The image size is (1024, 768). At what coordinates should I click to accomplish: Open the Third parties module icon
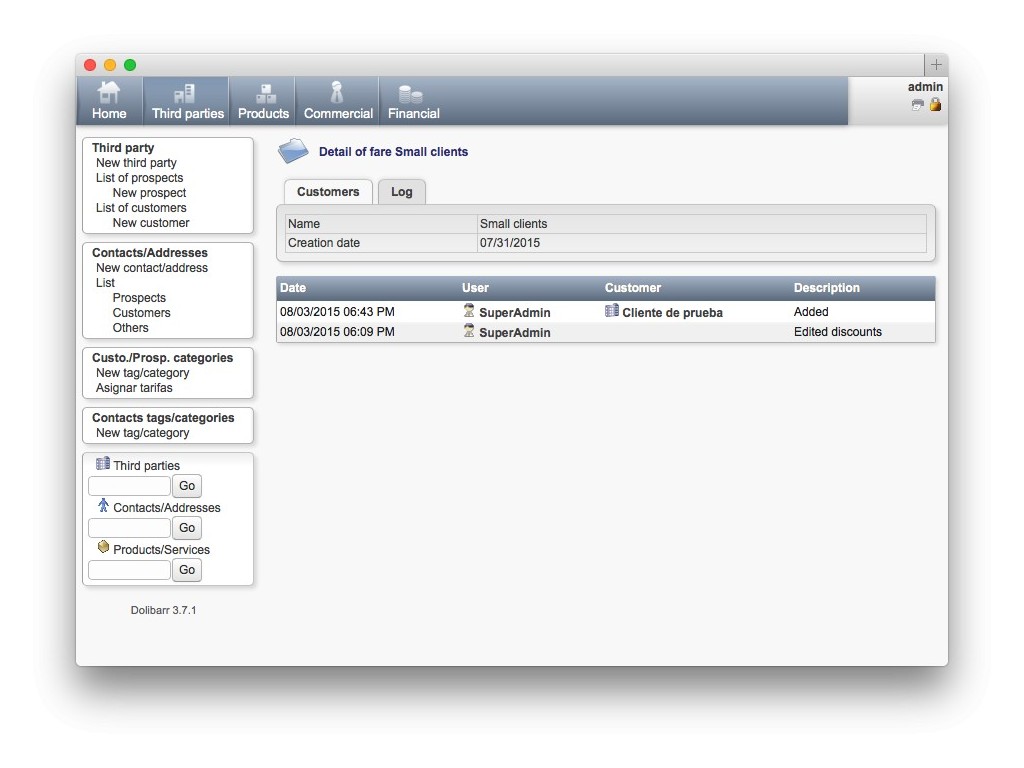click(186, 93)
